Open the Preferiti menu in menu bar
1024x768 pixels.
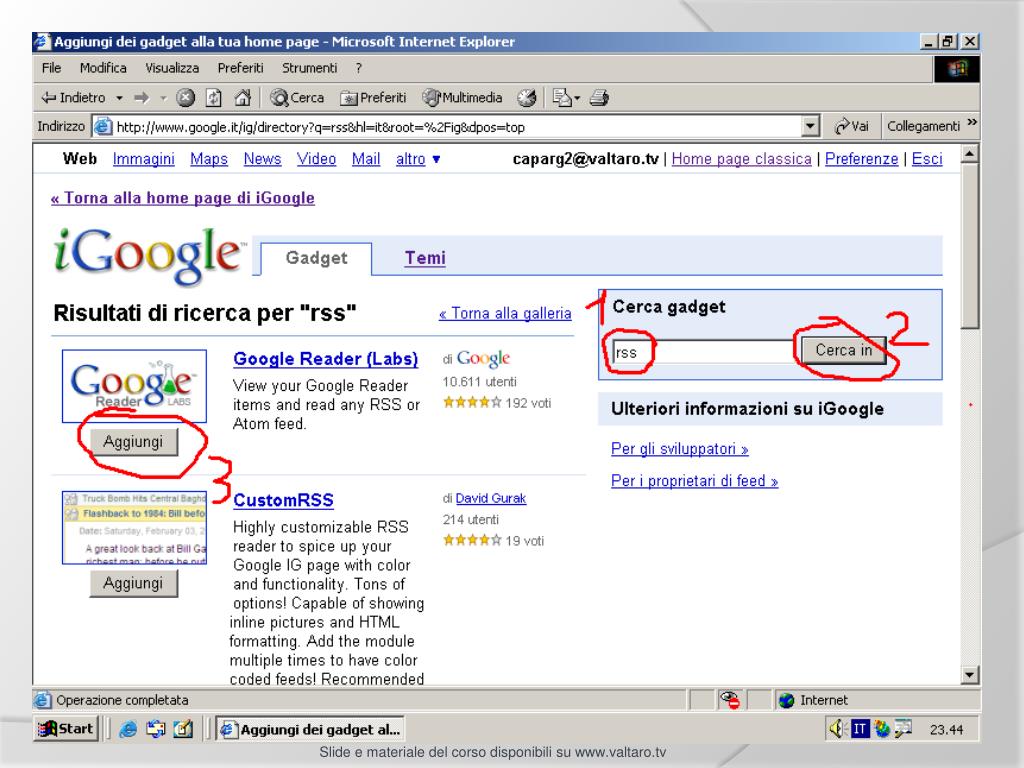240,68
